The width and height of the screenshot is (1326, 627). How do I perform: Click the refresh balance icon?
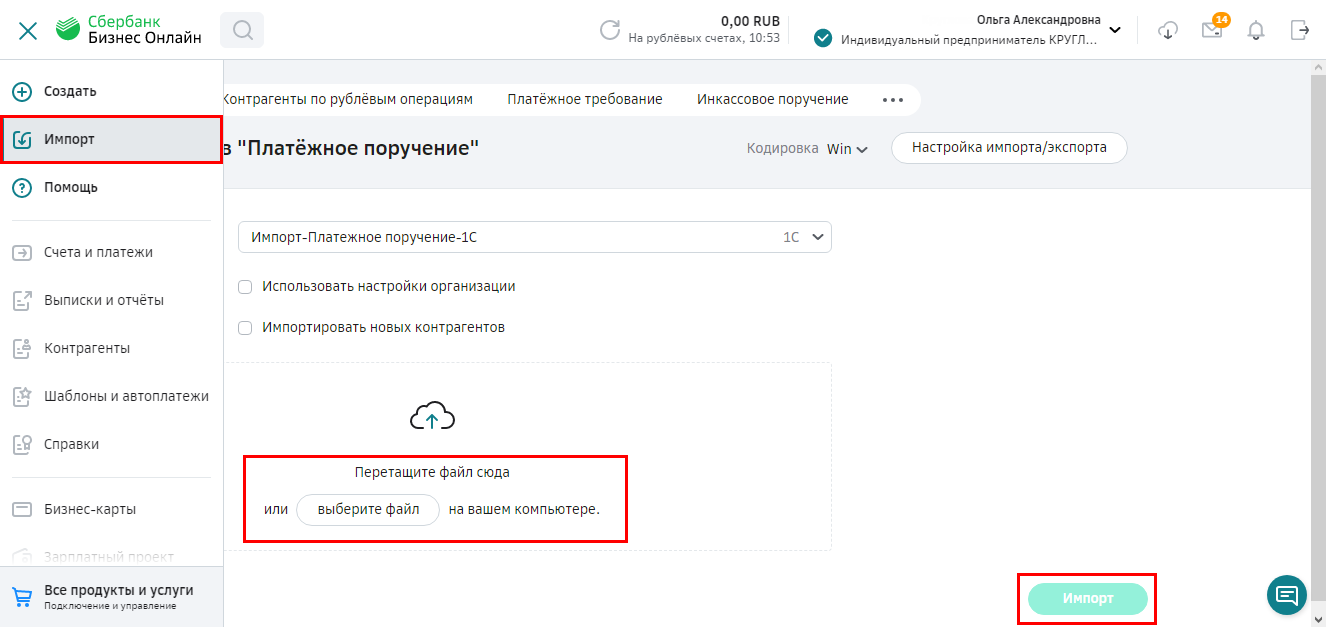tap(609, 30)
